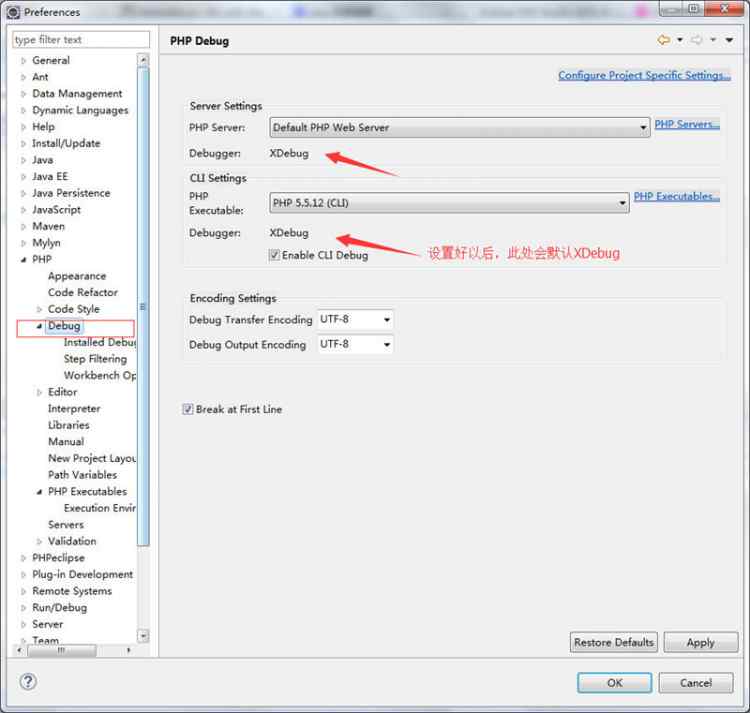Toggle the Break at First Line checkbox
750x713 pixels.
(188, 409)
